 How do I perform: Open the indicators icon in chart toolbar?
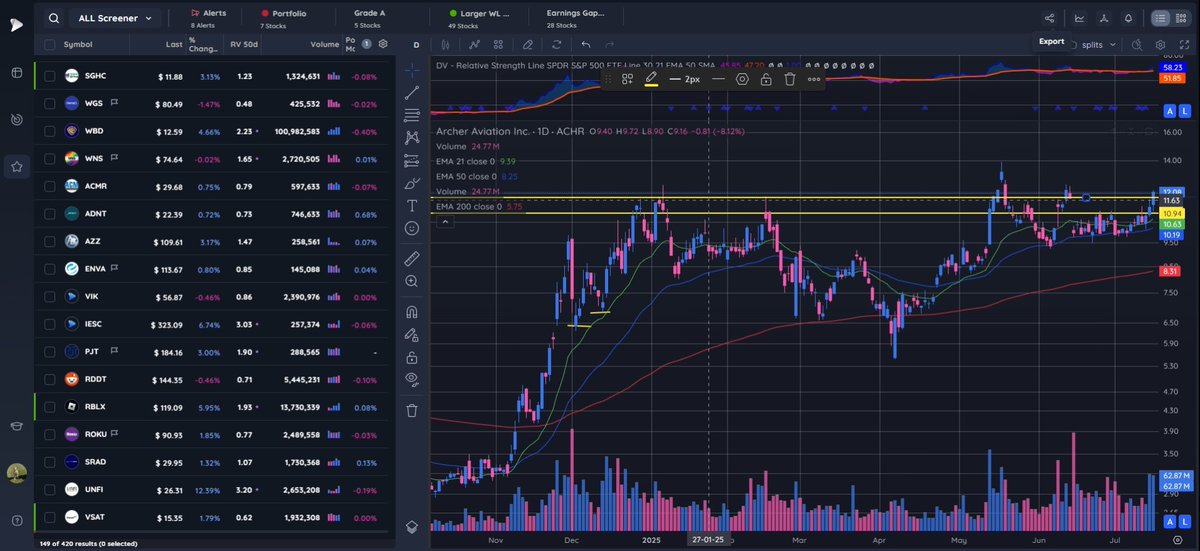(x=474, y=45)
